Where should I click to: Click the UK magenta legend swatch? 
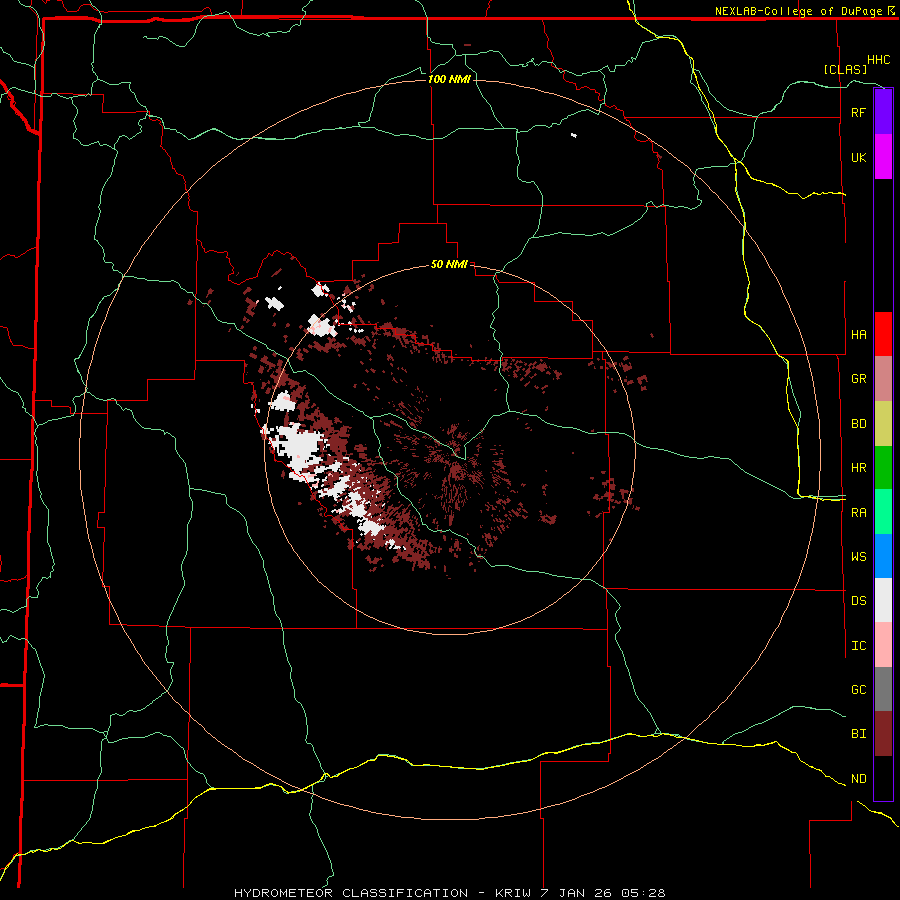tap(883, 157)
